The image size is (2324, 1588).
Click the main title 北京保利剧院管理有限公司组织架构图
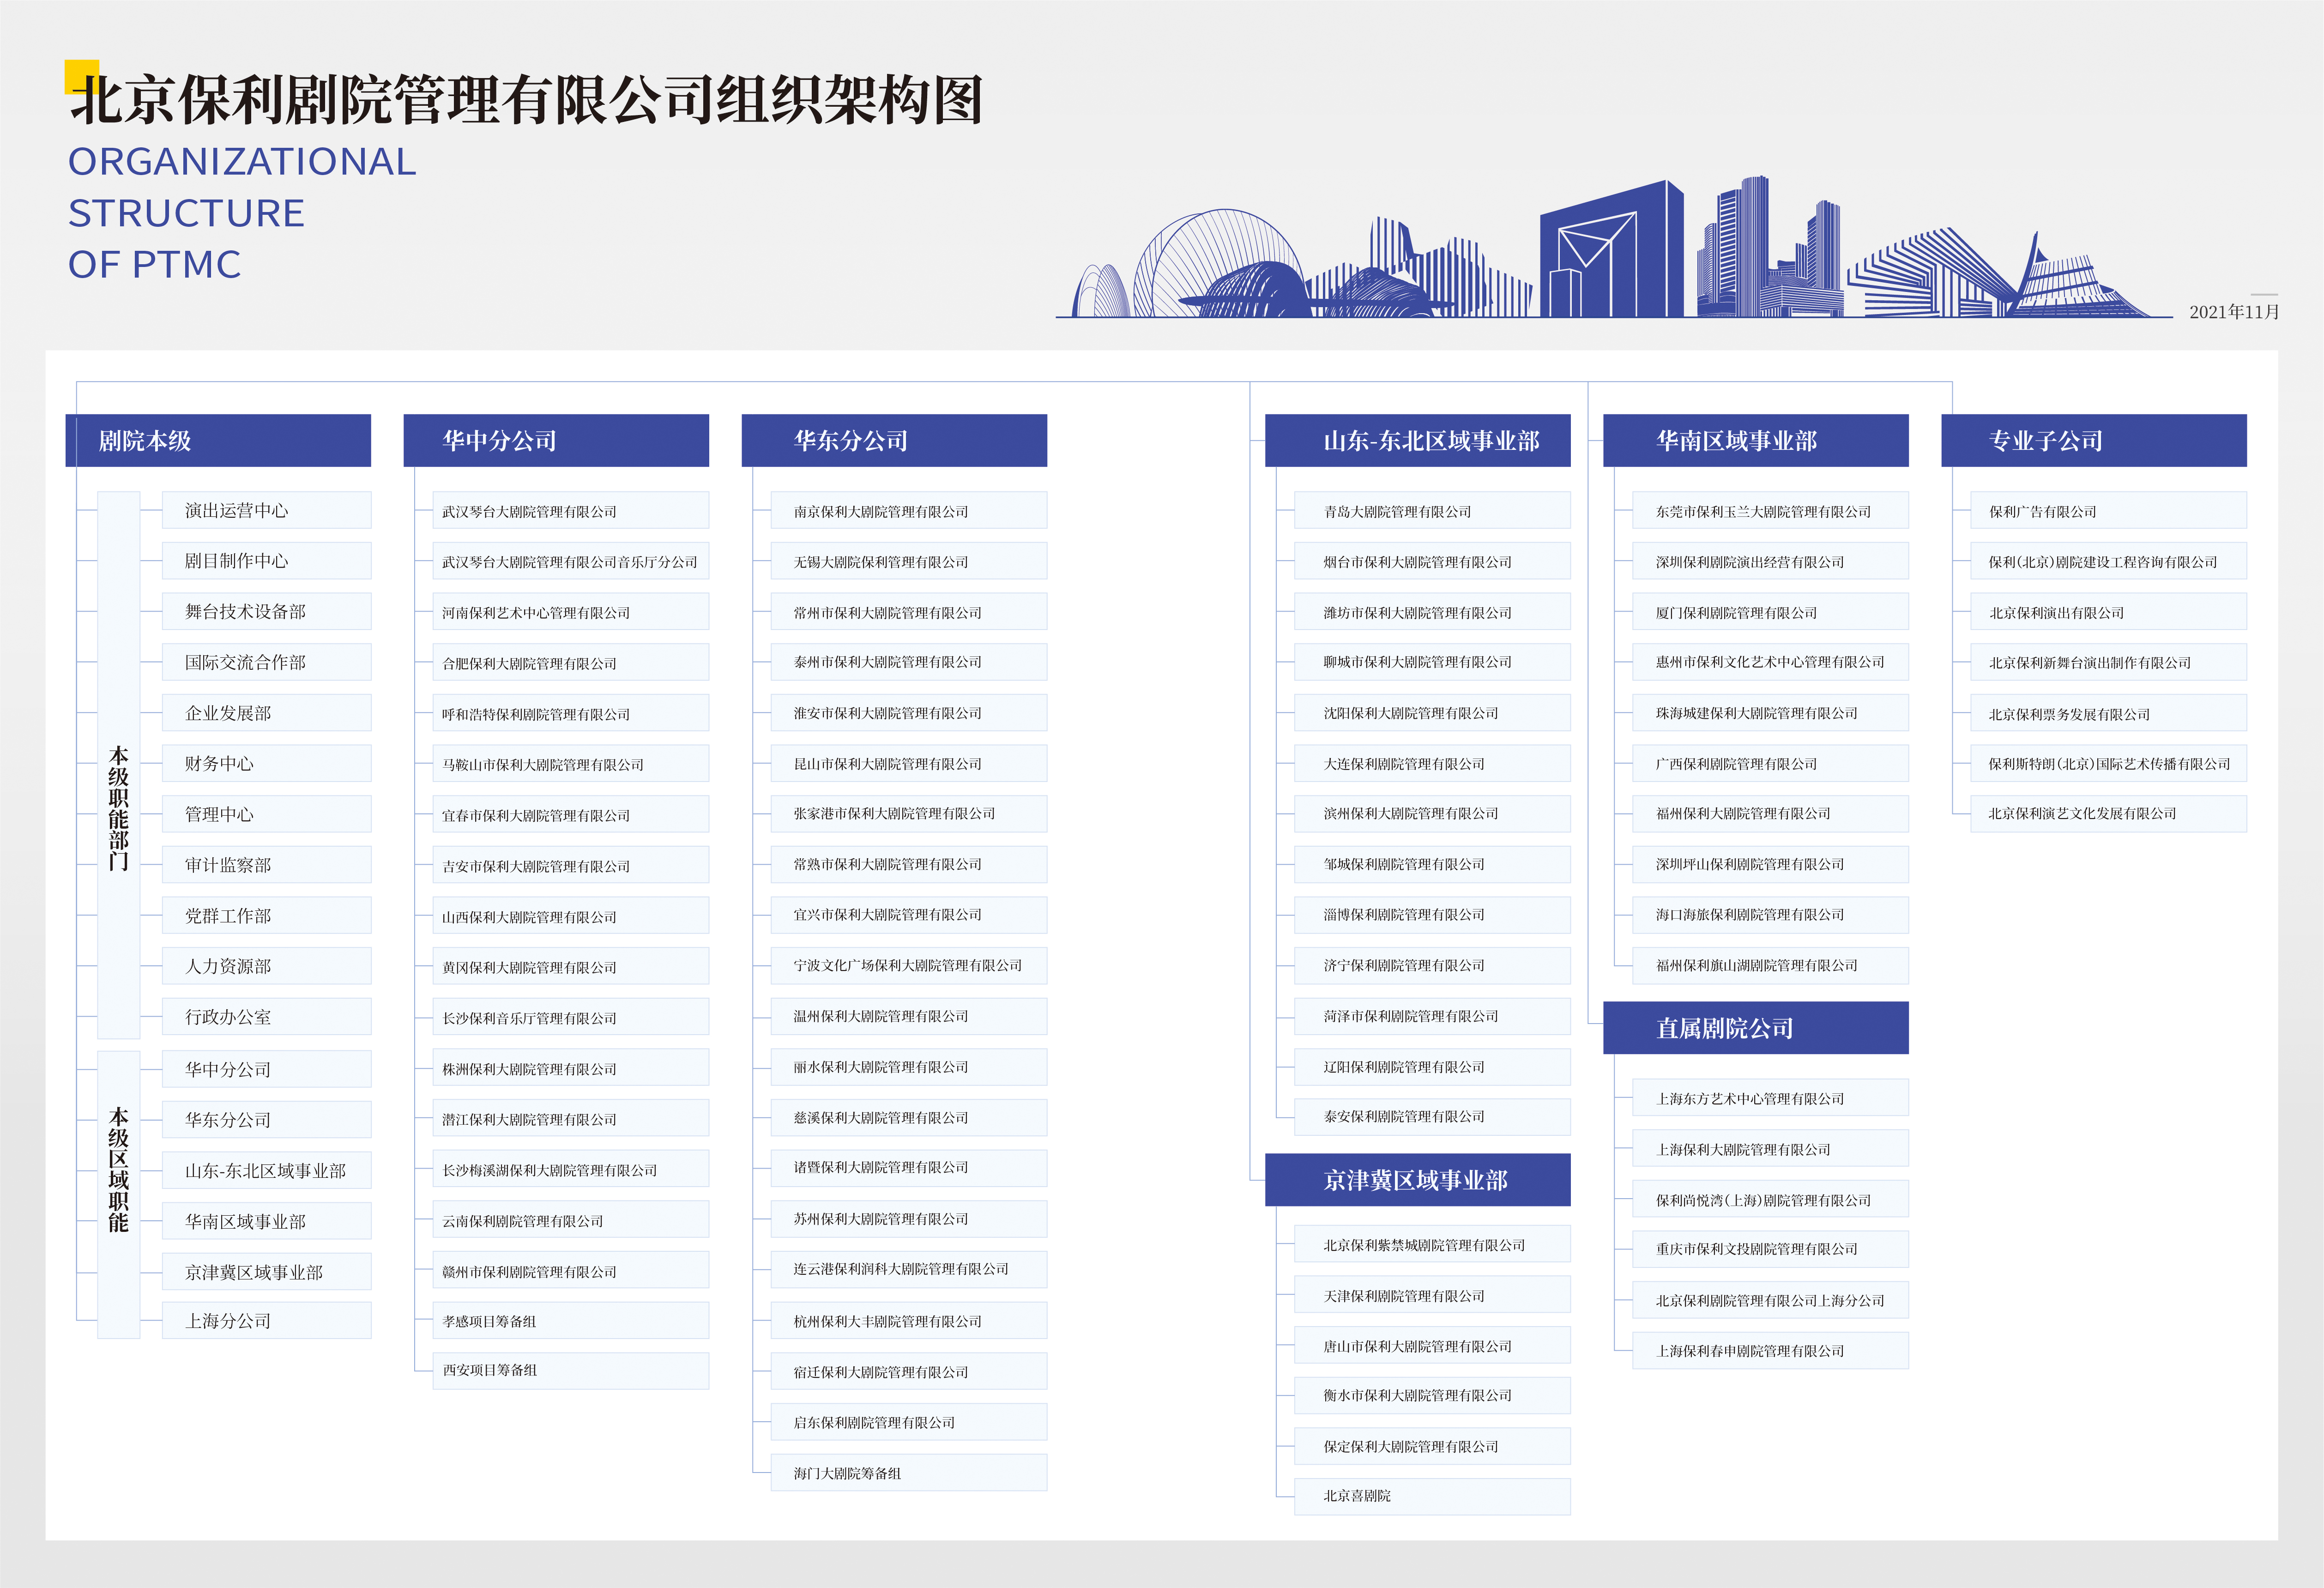526,99
